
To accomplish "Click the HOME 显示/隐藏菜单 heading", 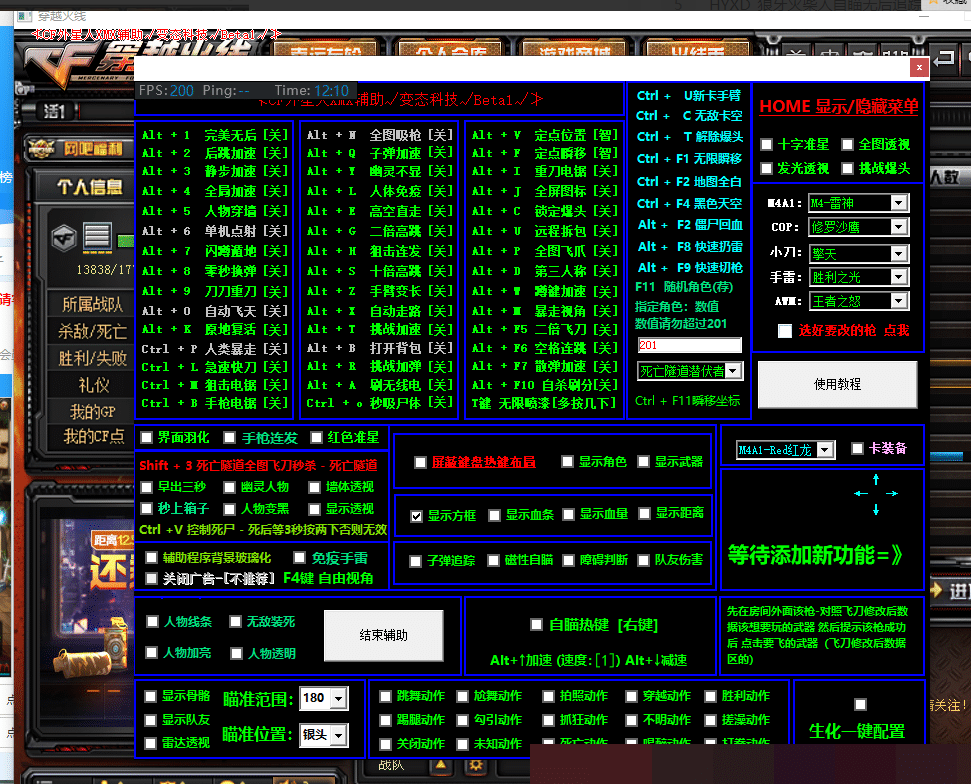I will click(838, 107).
